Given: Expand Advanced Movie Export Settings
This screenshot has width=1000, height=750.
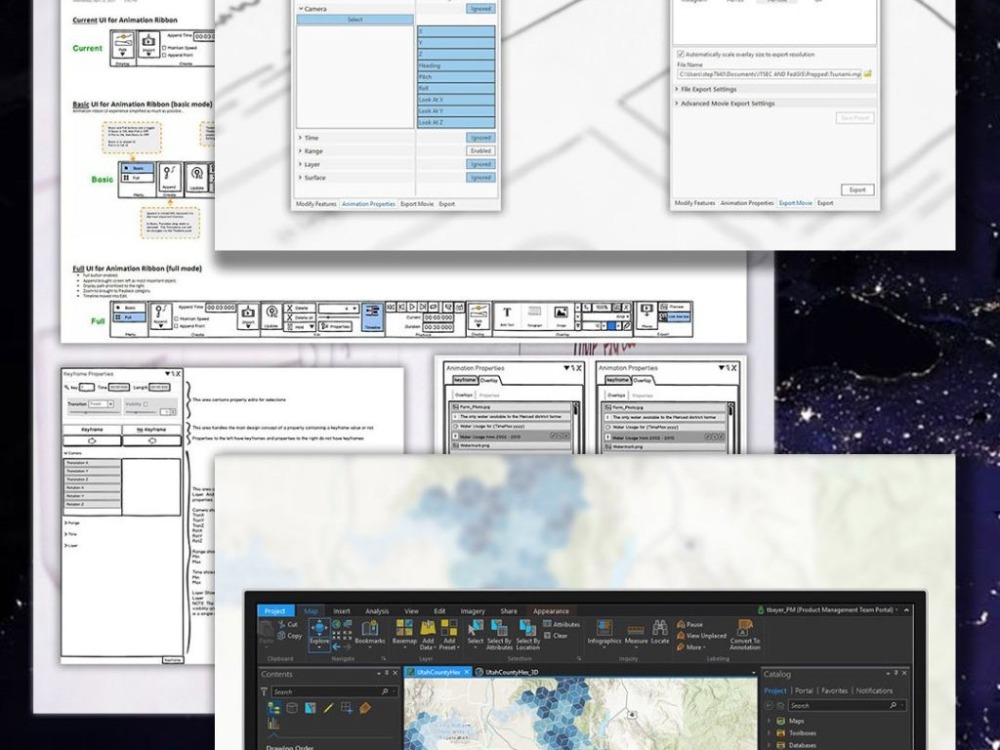Looking at the screenshot, I should click(677, 103).
